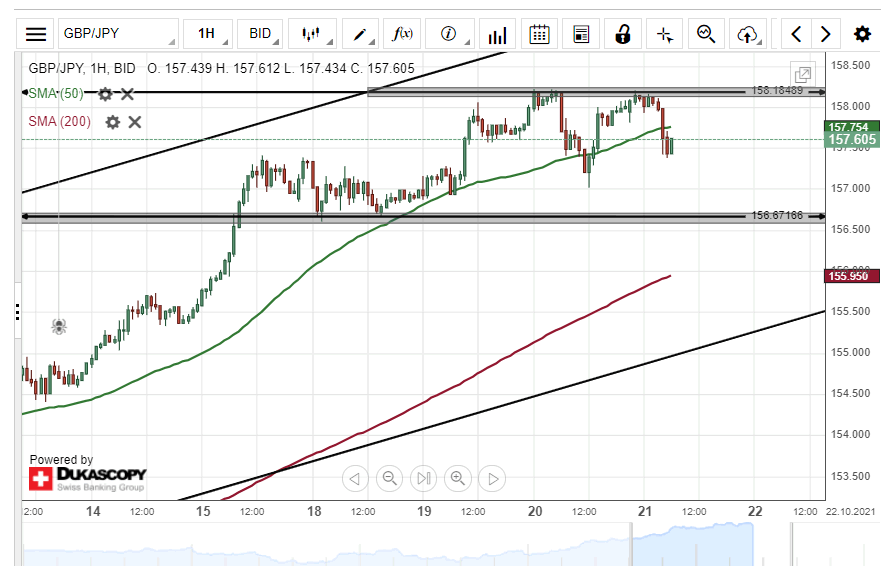Open the economic calendar icon
Screen dimensions: 882x574
click(539, 34)
